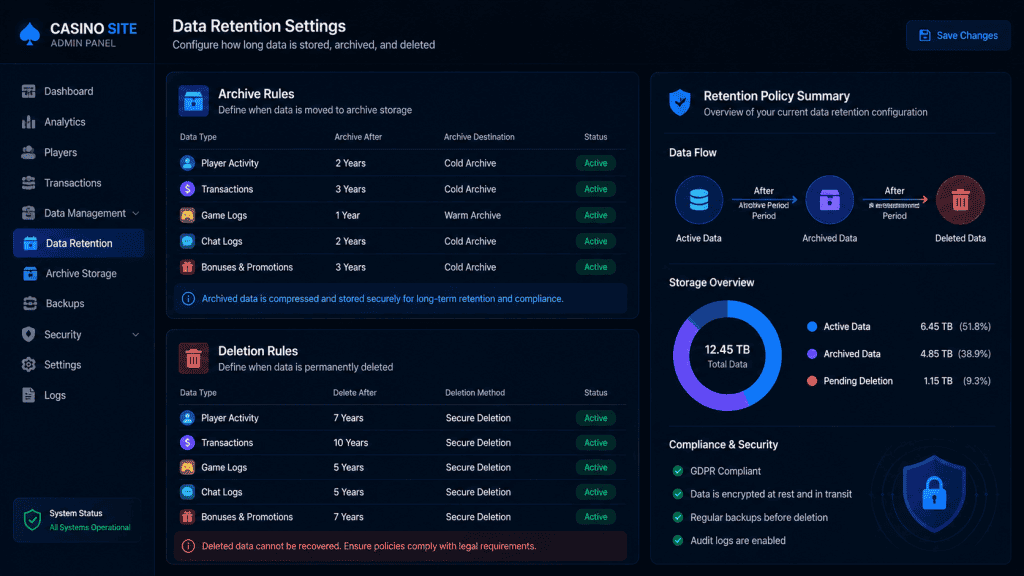1024x576 pixels.
Task: Click the GDPR Compliant check mark
Action: click(x=678, y=471)
